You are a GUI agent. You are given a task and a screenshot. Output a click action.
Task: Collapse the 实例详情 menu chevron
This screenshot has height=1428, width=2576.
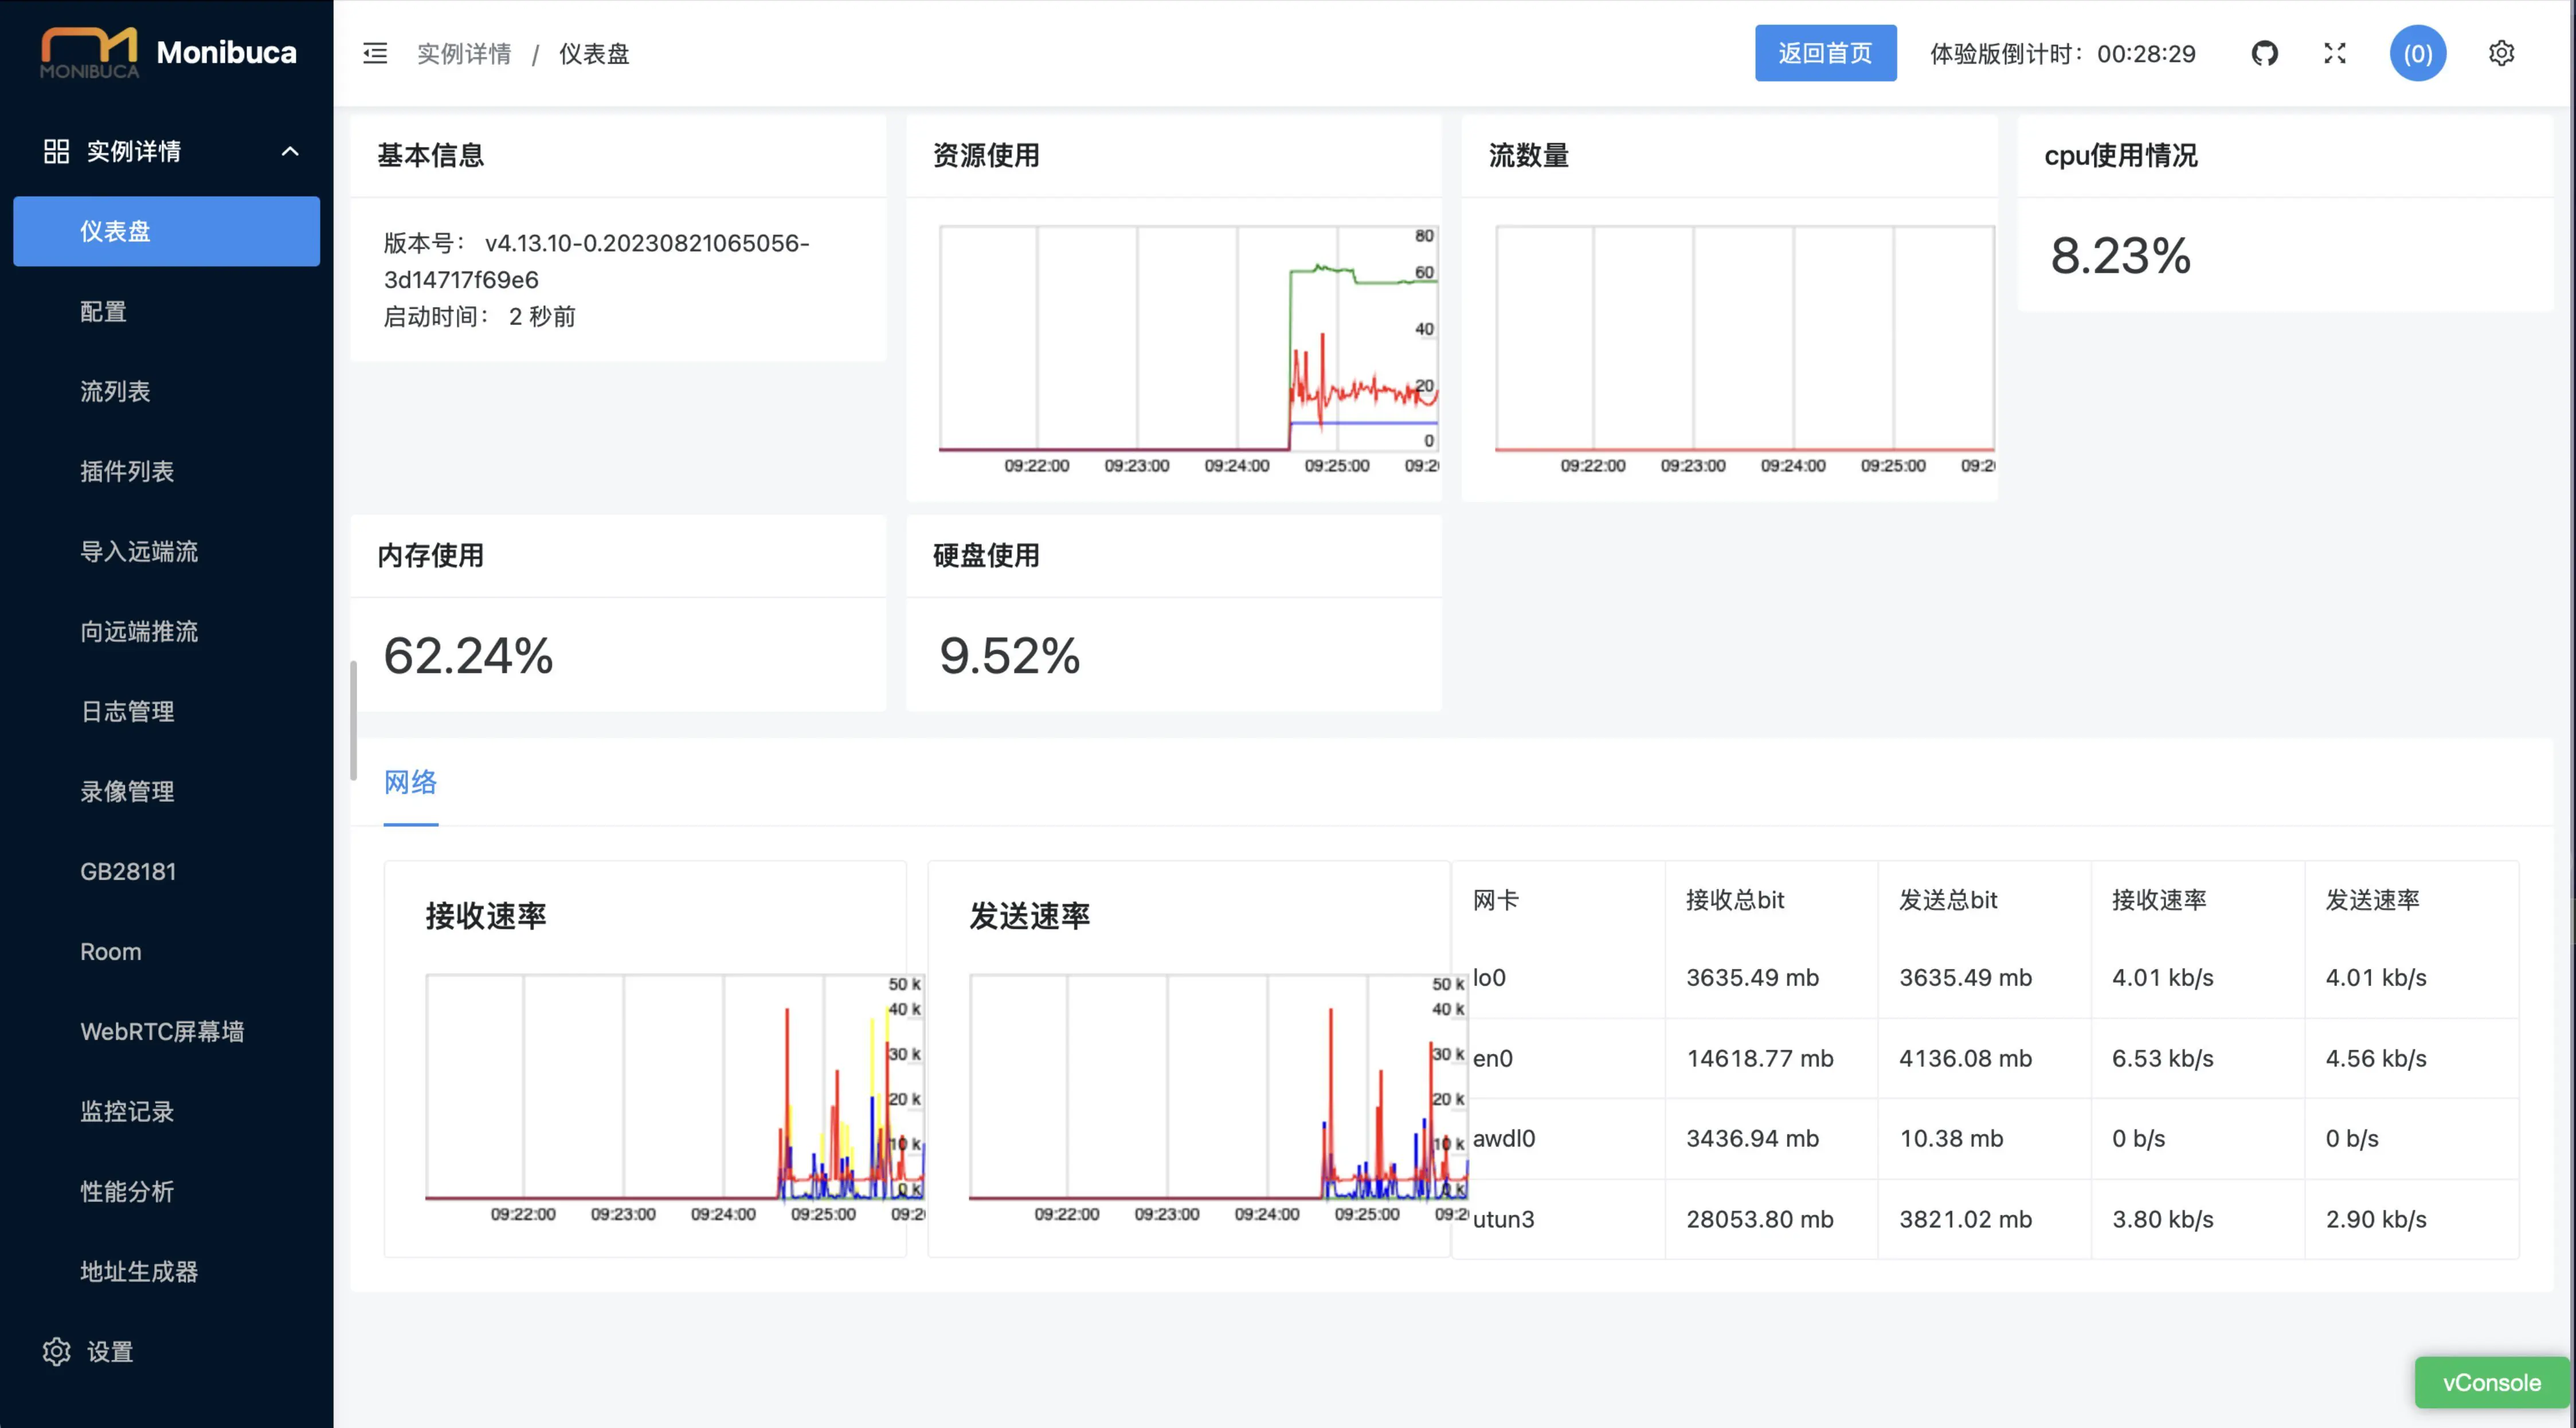pyautogui.click(x=290, y=151)
